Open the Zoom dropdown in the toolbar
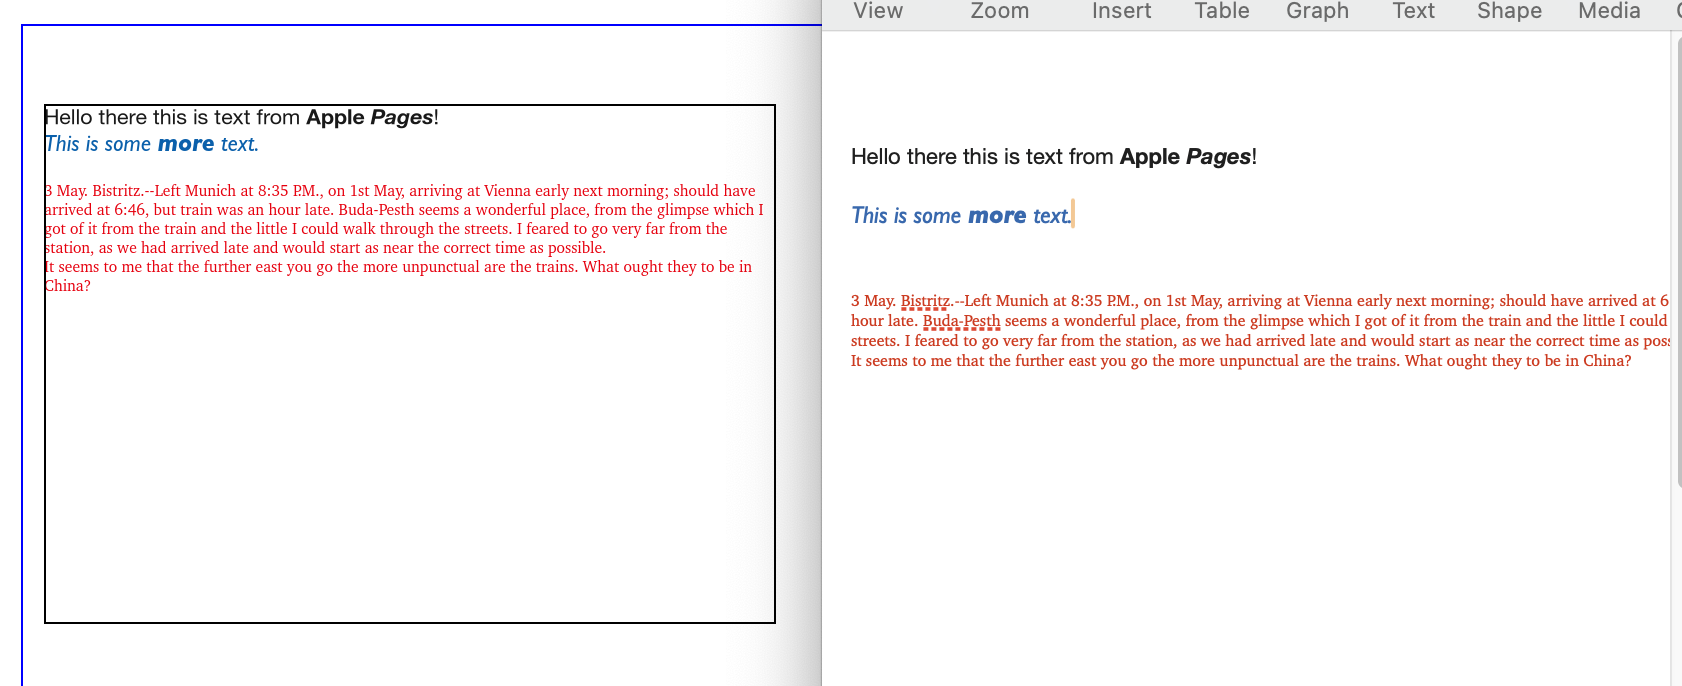The image size is (1682, 686). tap(999, 11)
